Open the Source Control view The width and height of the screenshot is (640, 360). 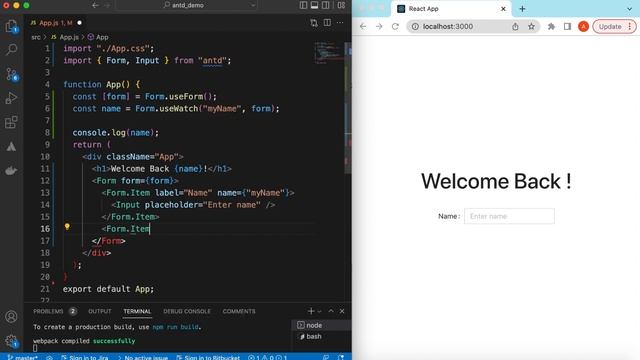[x=11, y=74]
